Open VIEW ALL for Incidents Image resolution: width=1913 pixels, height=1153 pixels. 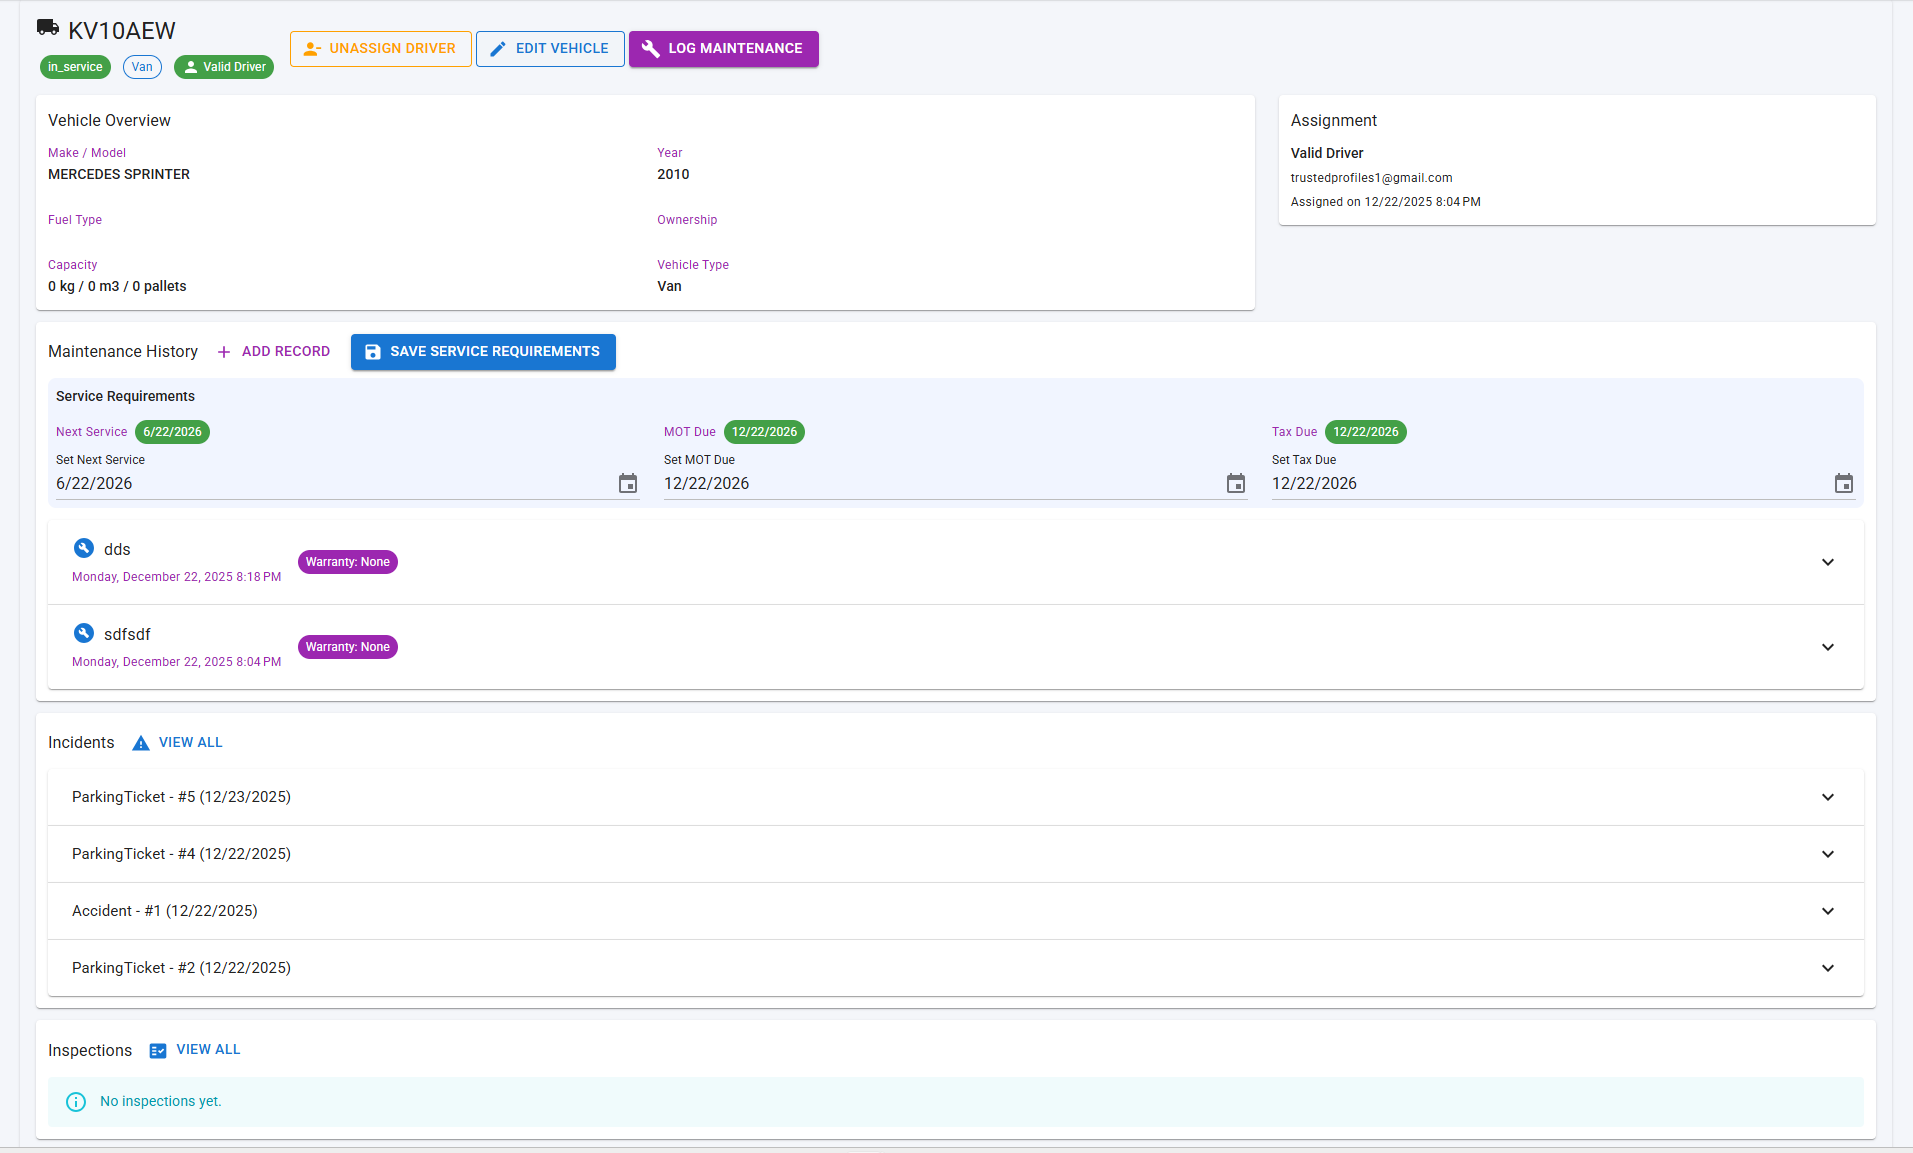point(189,742)
